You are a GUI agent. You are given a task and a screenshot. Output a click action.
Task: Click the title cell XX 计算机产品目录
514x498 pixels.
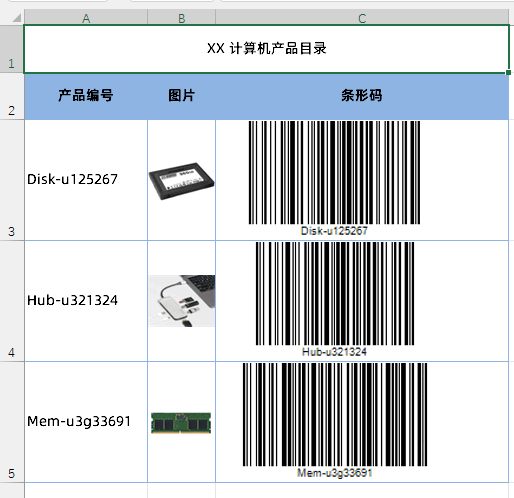click(266, 49)
